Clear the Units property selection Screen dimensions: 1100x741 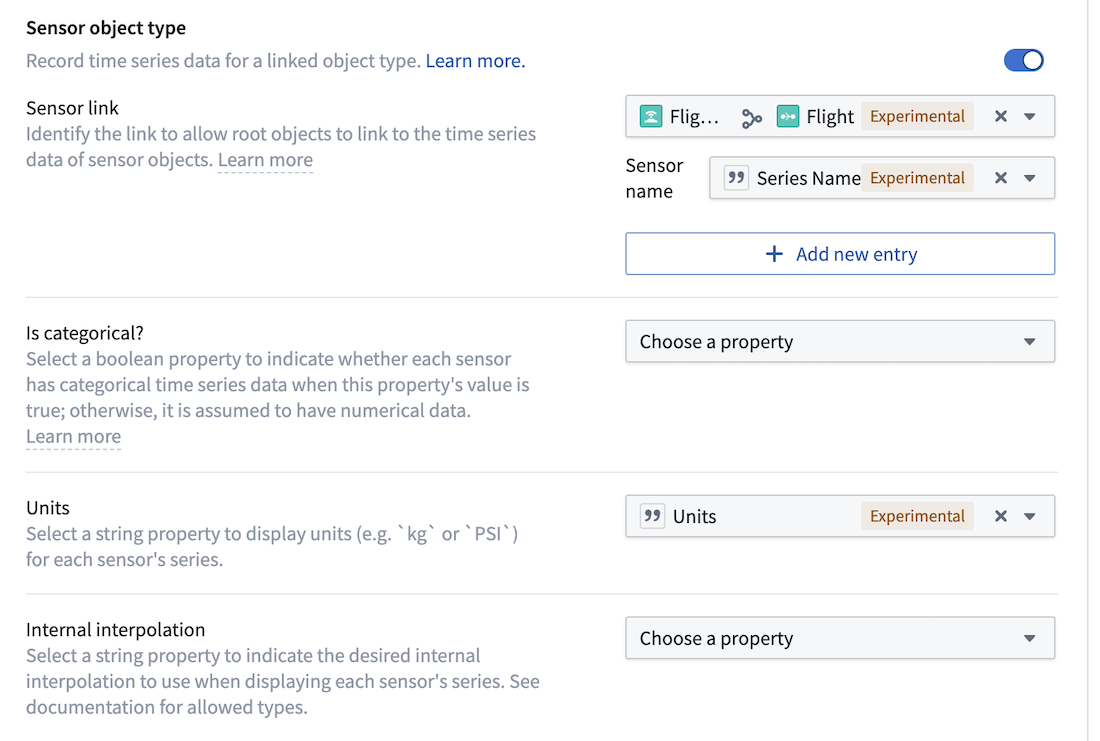[1001, 516]
